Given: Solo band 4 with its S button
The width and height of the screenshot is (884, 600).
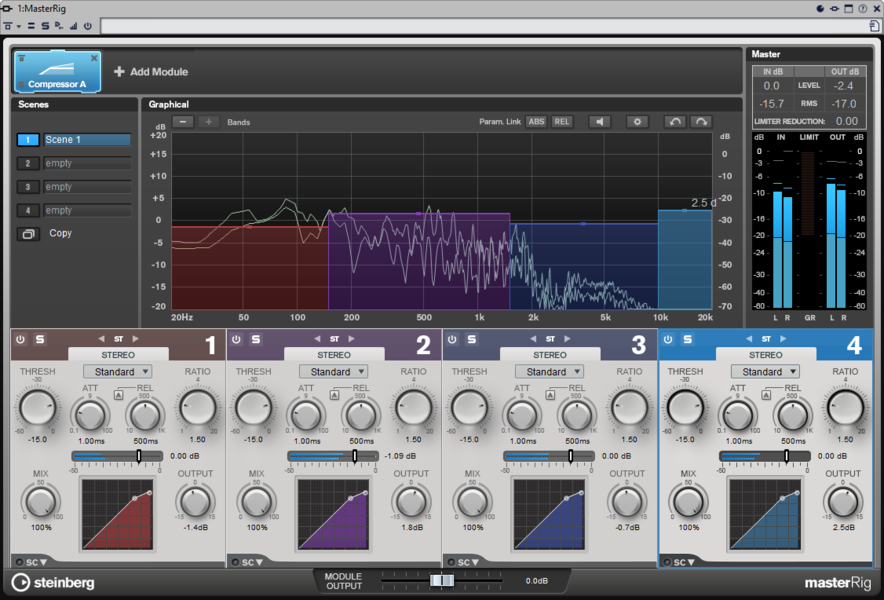Looking at the screenshot, I should coord(688,339).
